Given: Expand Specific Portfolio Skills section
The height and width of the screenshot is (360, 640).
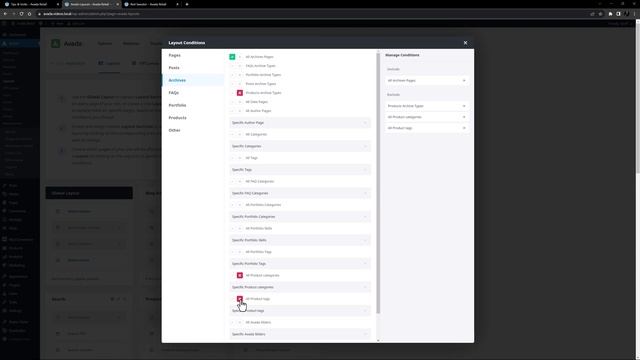Looking at the screenshot, I should (300, 240).
